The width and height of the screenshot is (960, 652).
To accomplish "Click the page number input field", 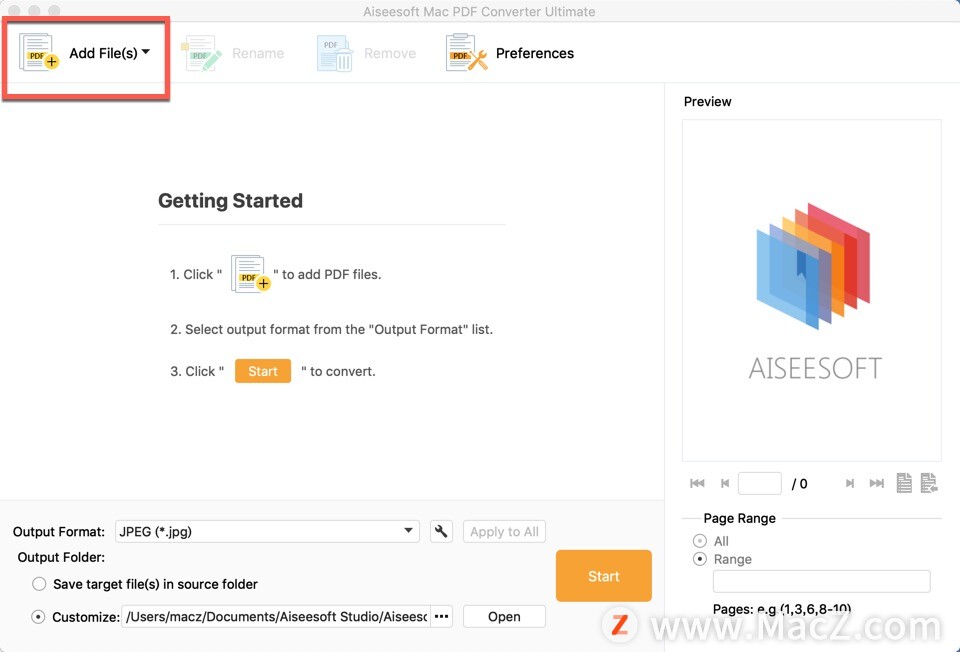I will [x=760, y=483].
